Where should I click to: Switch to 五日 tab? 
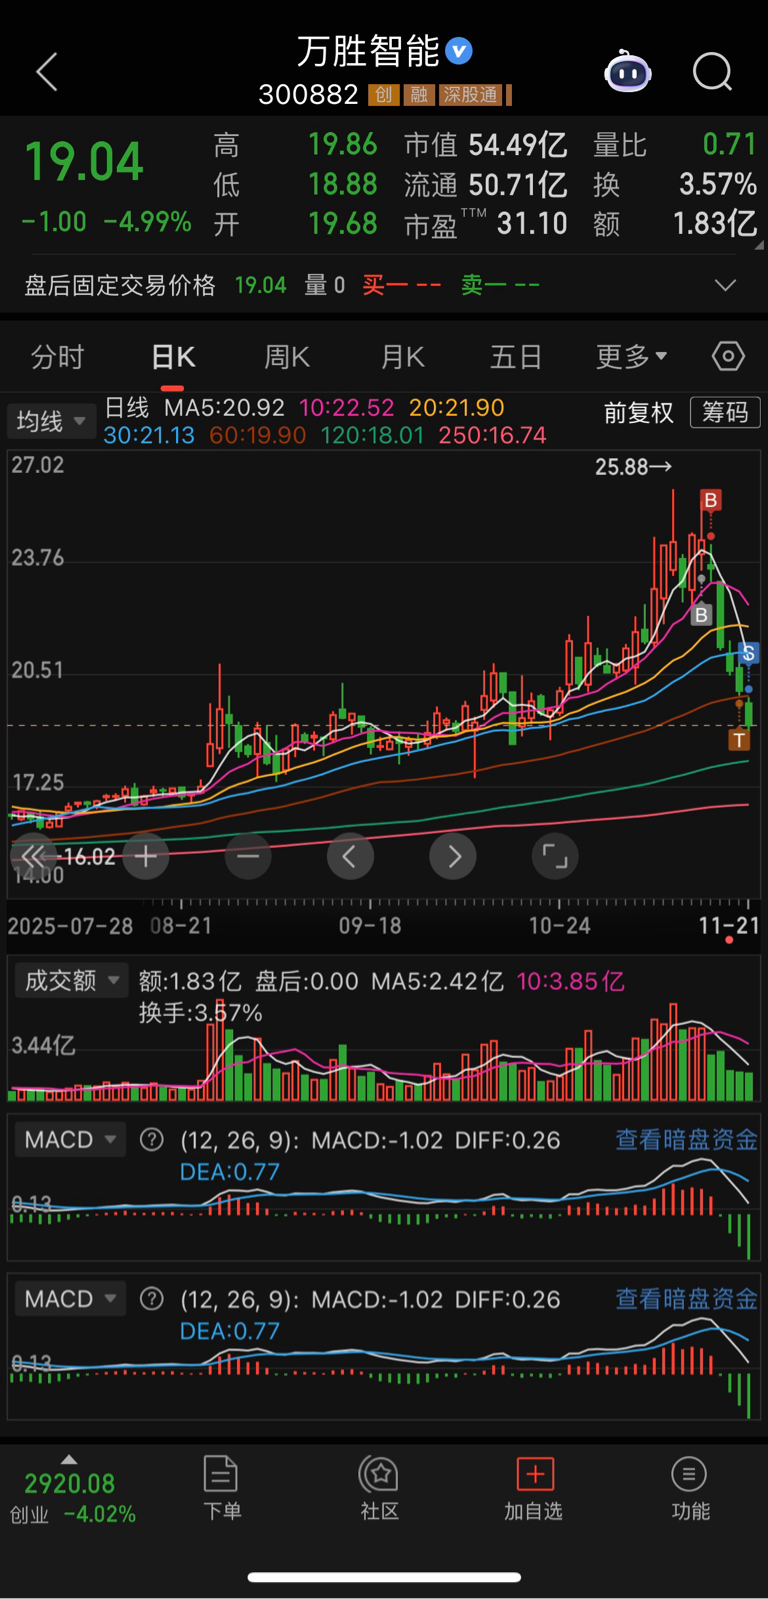(x=516, y=357)
